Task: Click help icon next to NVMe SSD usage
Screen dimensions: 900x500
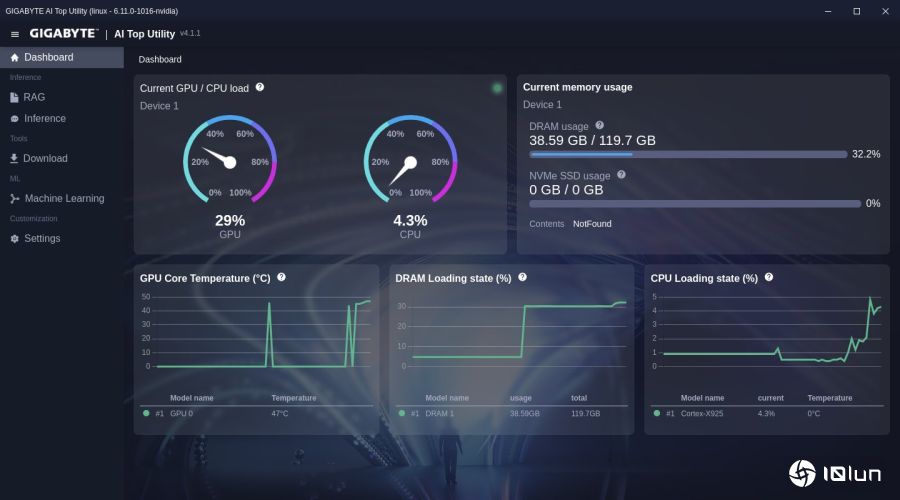Action: pos(621,174)
